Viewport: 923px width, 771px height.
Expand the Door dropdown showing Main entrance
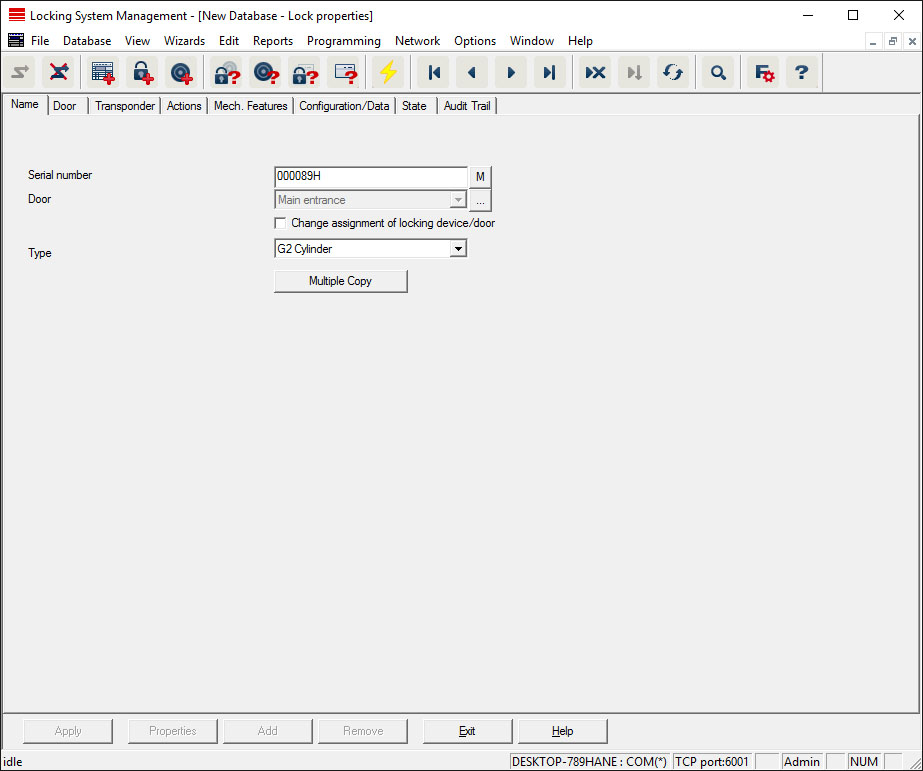(457, 200)
